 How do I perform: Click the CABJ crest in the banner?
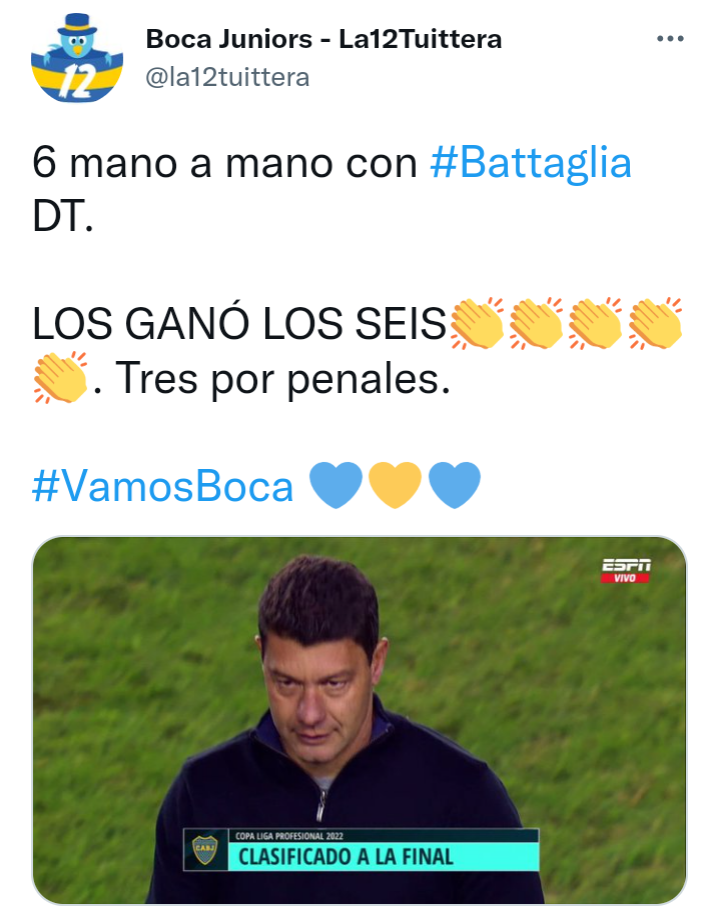click(x=205, y=849)
